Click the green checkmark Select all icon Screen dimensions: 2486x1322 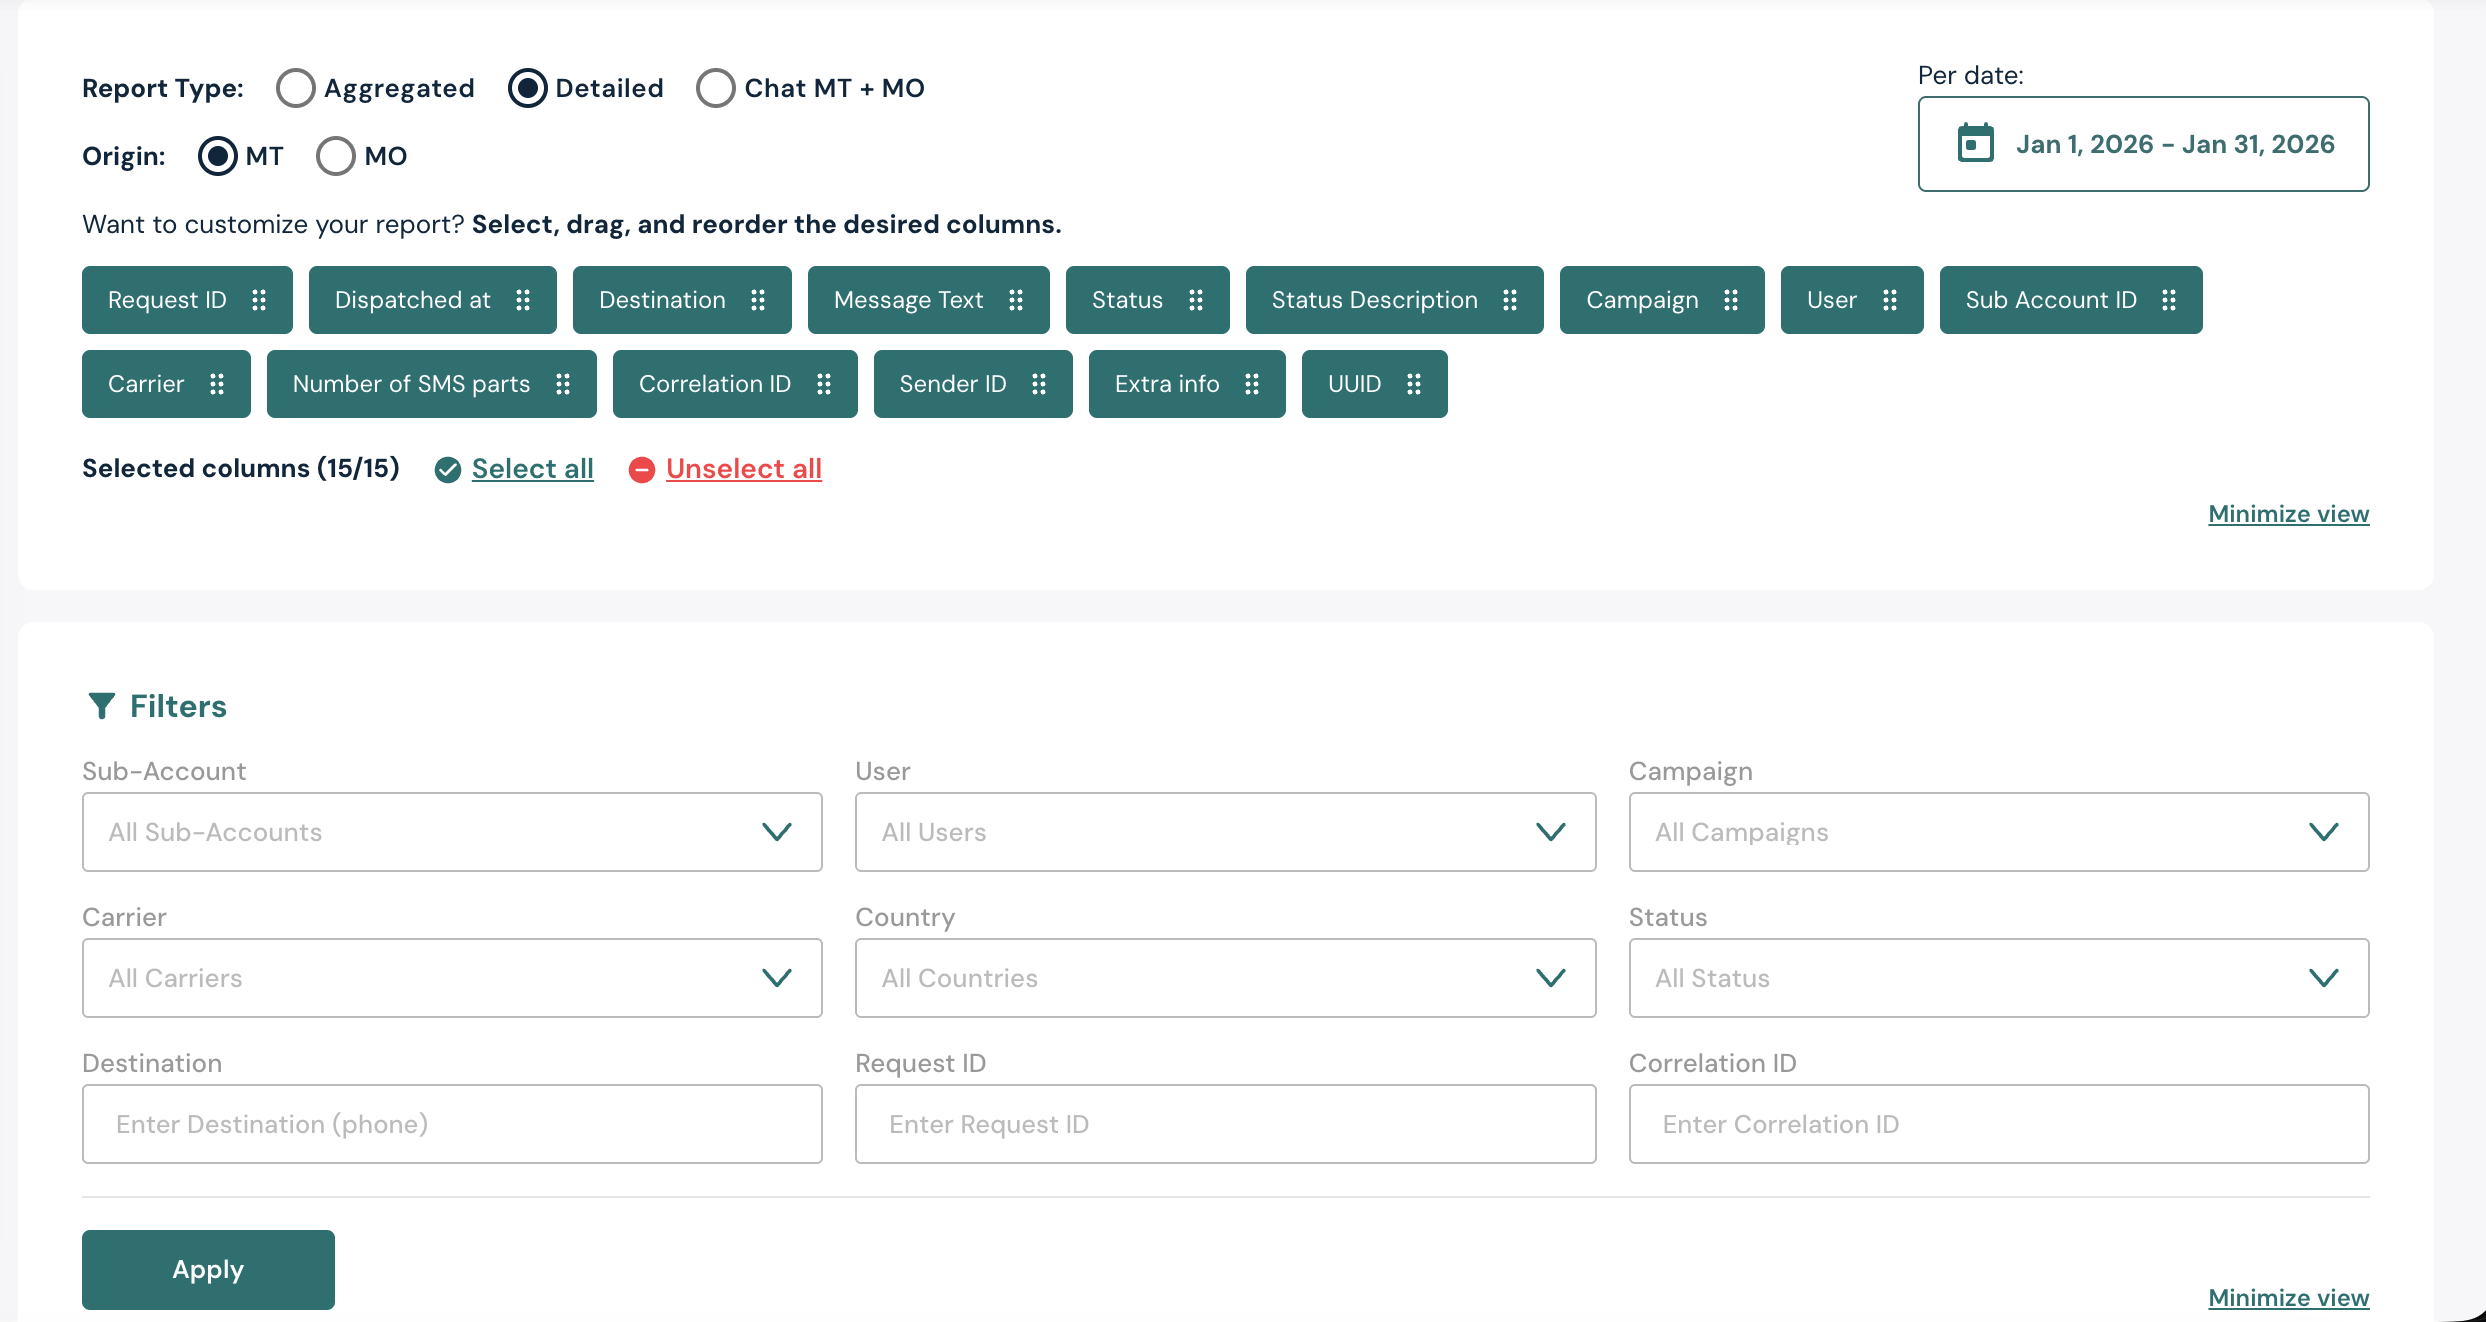pos(448,470)
